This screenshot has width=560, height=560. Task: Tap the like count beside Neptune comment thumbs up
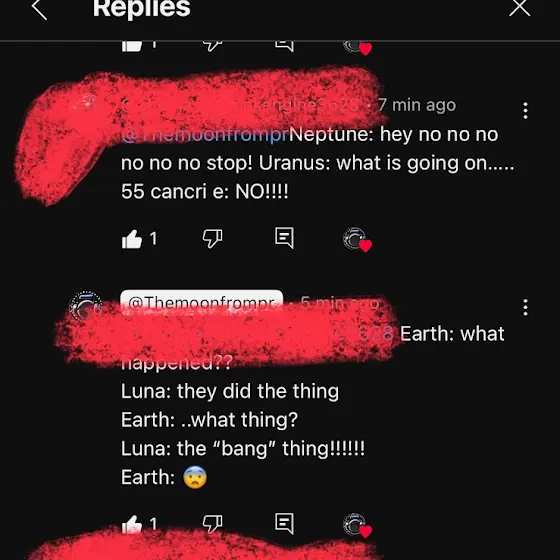click(x=153, y=238)
